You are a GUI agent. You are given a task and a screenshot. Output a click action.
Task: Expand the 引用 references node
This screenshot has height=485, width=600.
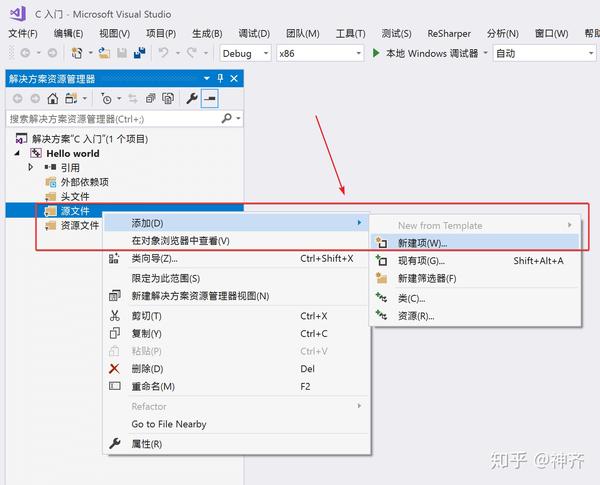[31, 167]
